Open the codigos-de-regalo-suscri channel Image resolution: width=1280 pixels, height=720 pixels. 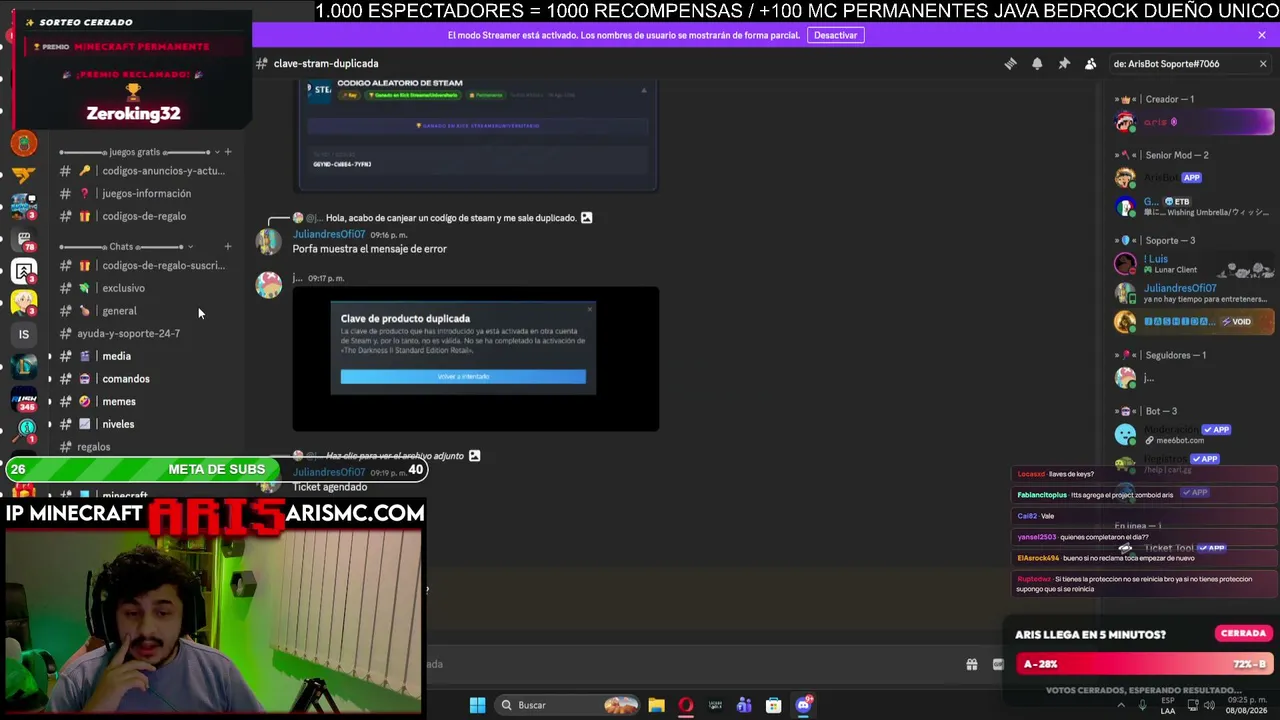143,266
